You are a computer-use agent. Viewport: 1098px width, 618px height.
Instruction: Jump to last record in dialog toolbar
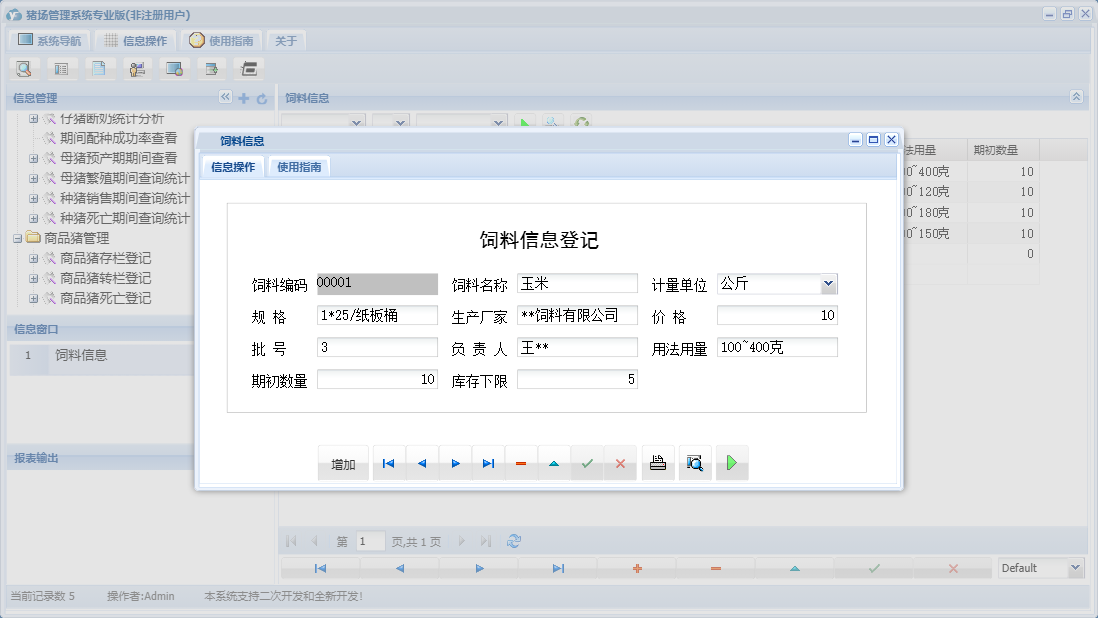pos(488,464)
